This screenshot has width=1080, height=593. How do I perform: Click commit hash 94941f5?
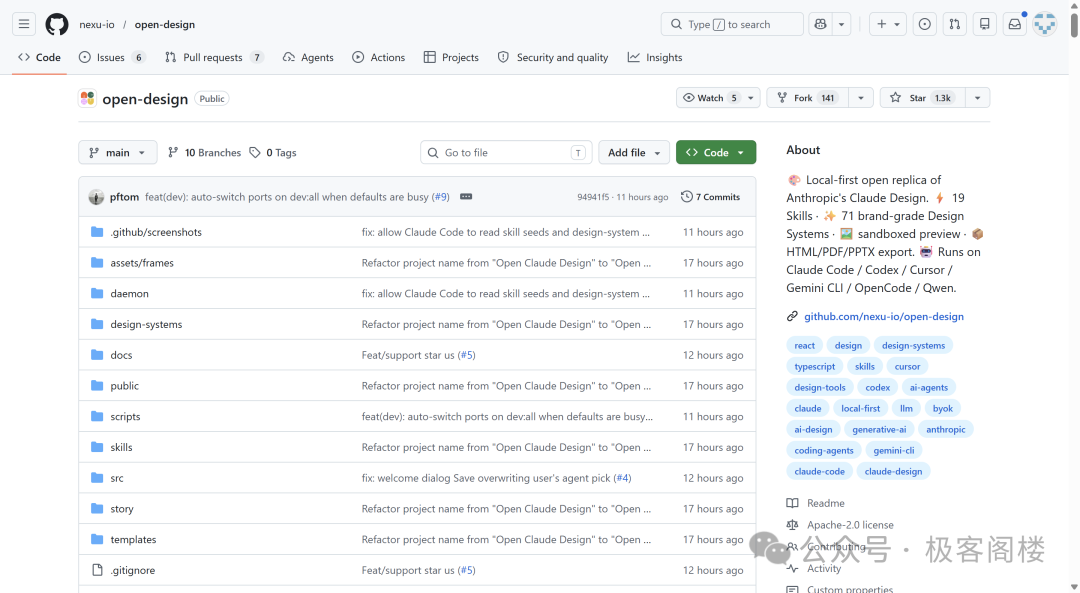pyautogui.click(x=593, y=197)
